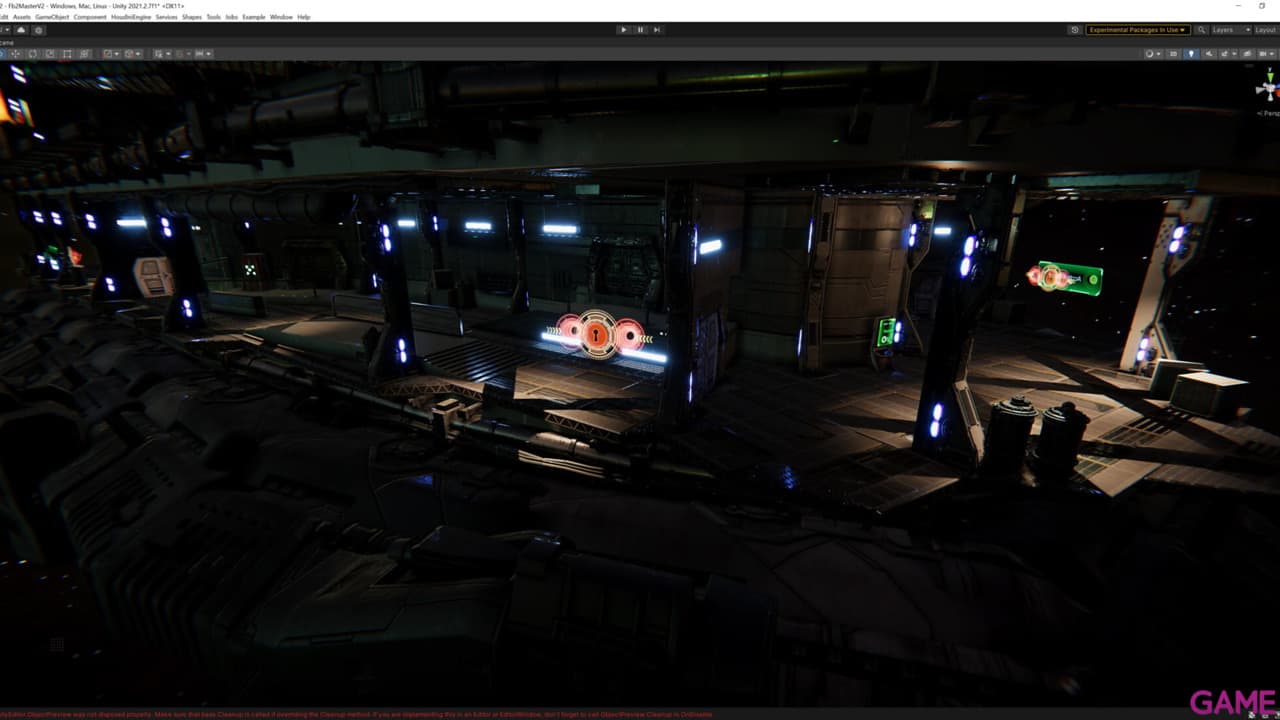Select the Move tool

[15, 54]
